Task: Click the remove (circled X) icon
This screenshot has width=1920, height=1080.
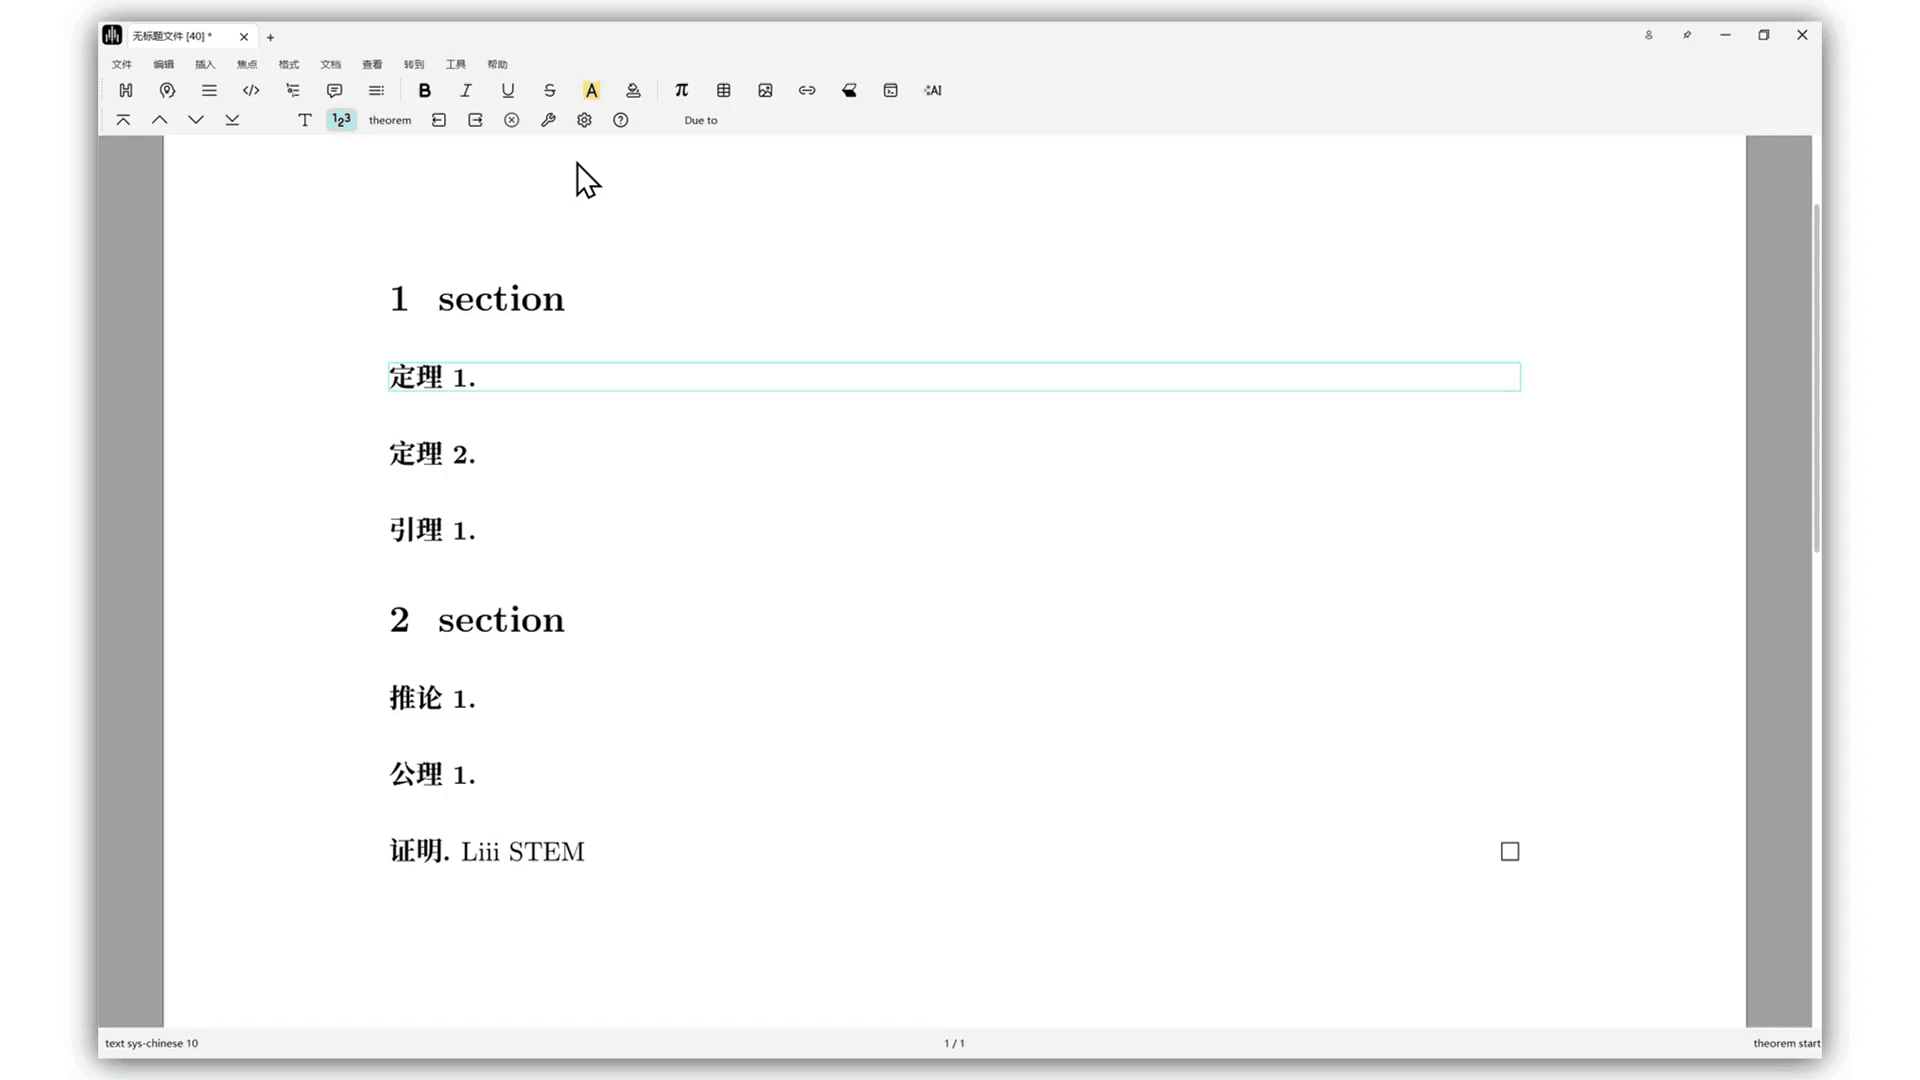Action: [511, 120]
